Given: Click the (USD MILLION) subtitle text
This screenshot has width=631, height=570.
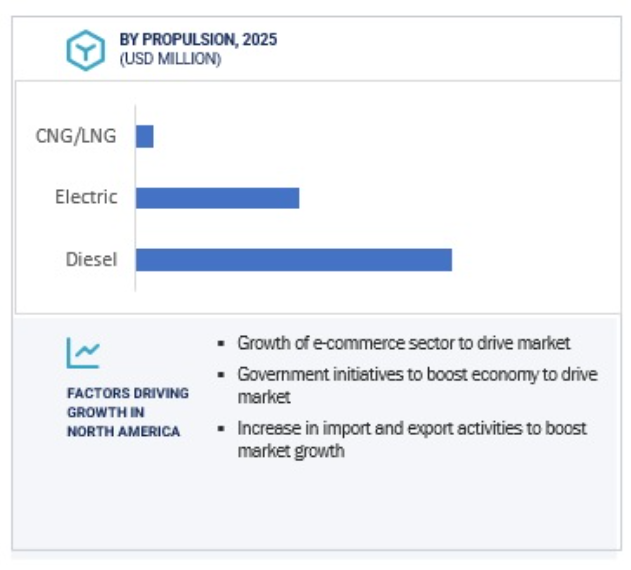Looking at the screenshot, I should click(170, 59).
